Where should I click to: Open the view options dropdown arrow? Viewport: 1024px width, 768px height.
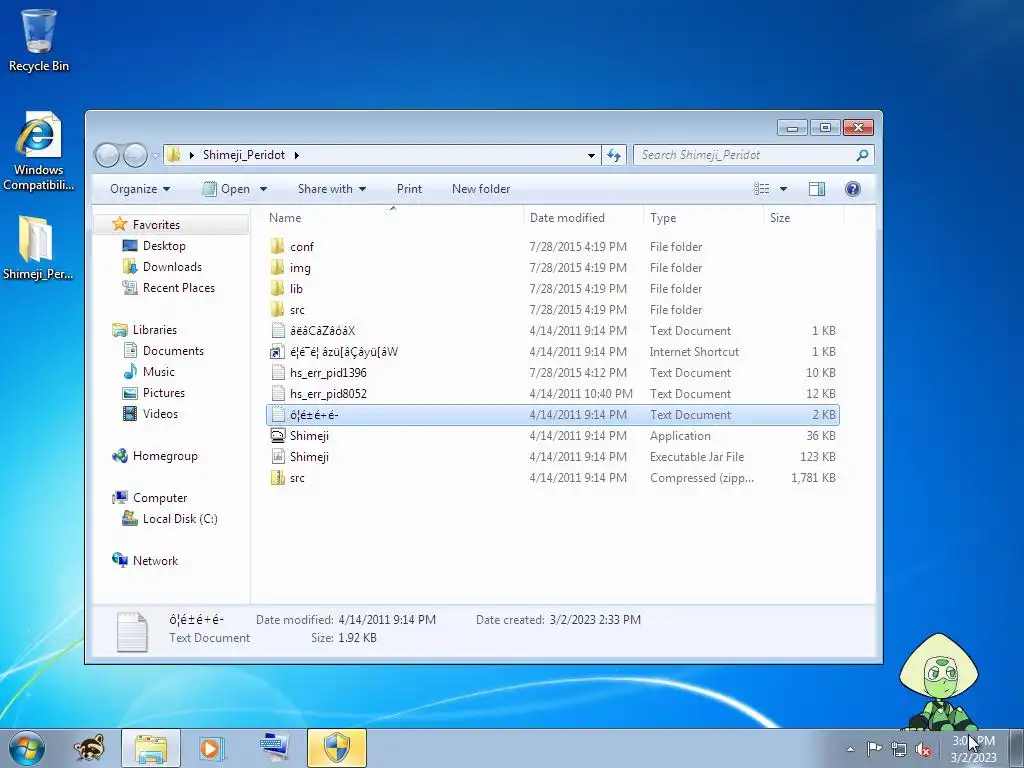pyautogui.click(x=783, y=189)
